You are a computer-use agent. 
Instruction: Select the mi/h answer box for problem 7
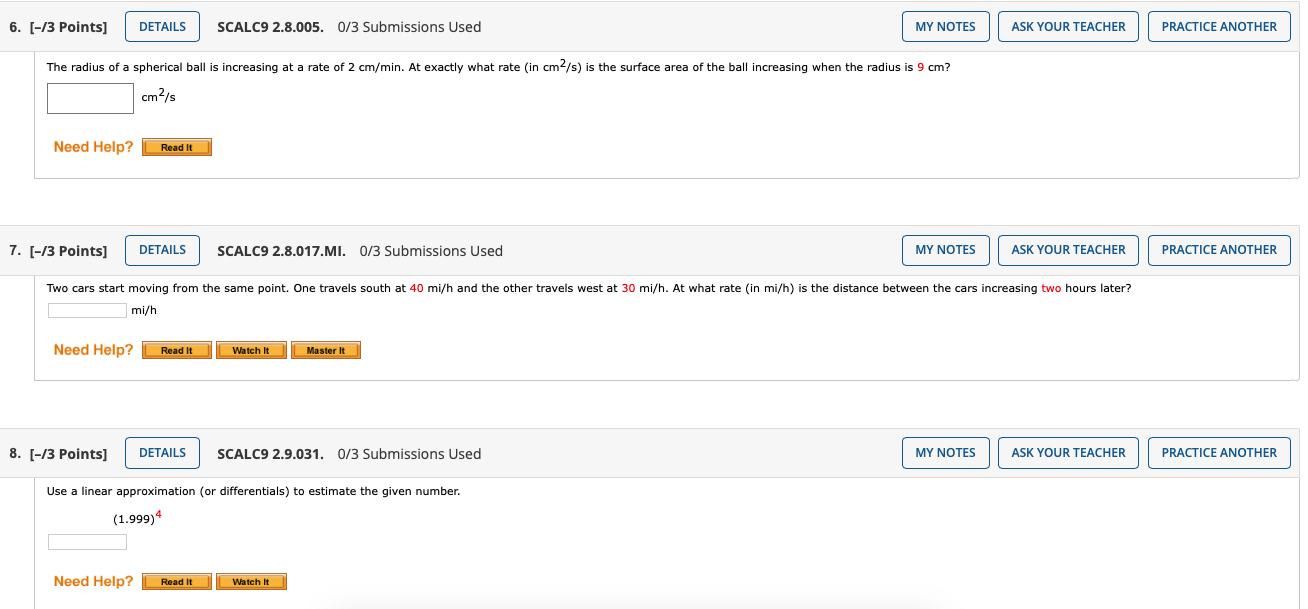[87, 310]
